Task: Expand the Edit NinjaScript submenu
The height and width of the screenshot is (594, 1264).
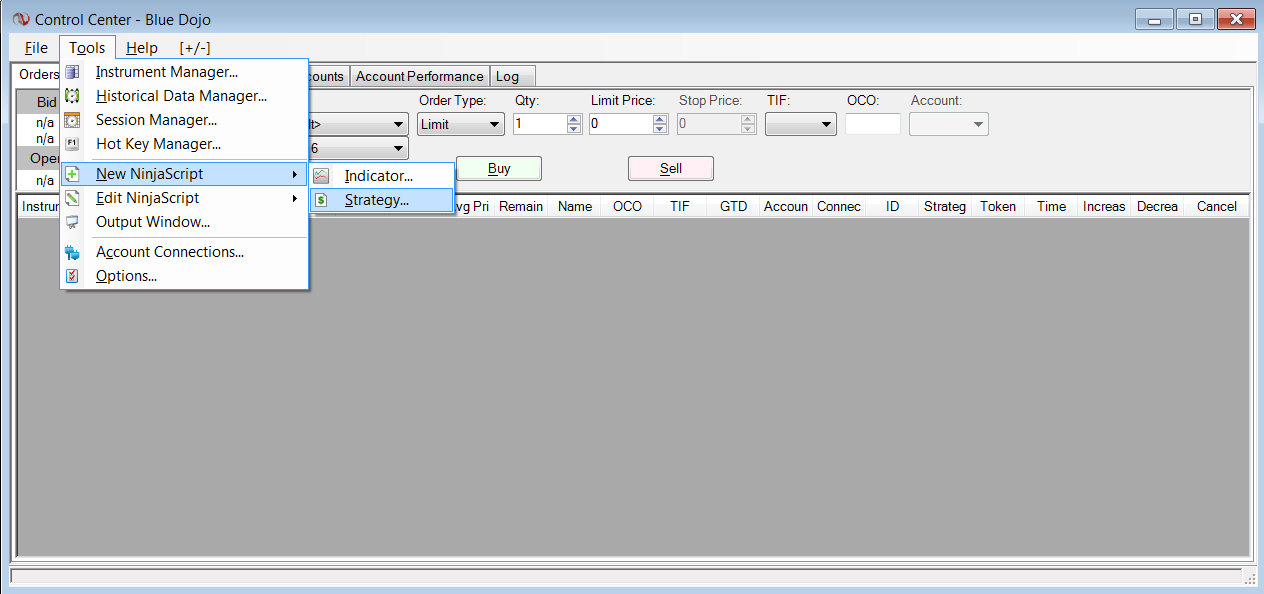Action: tap(185, 198)
